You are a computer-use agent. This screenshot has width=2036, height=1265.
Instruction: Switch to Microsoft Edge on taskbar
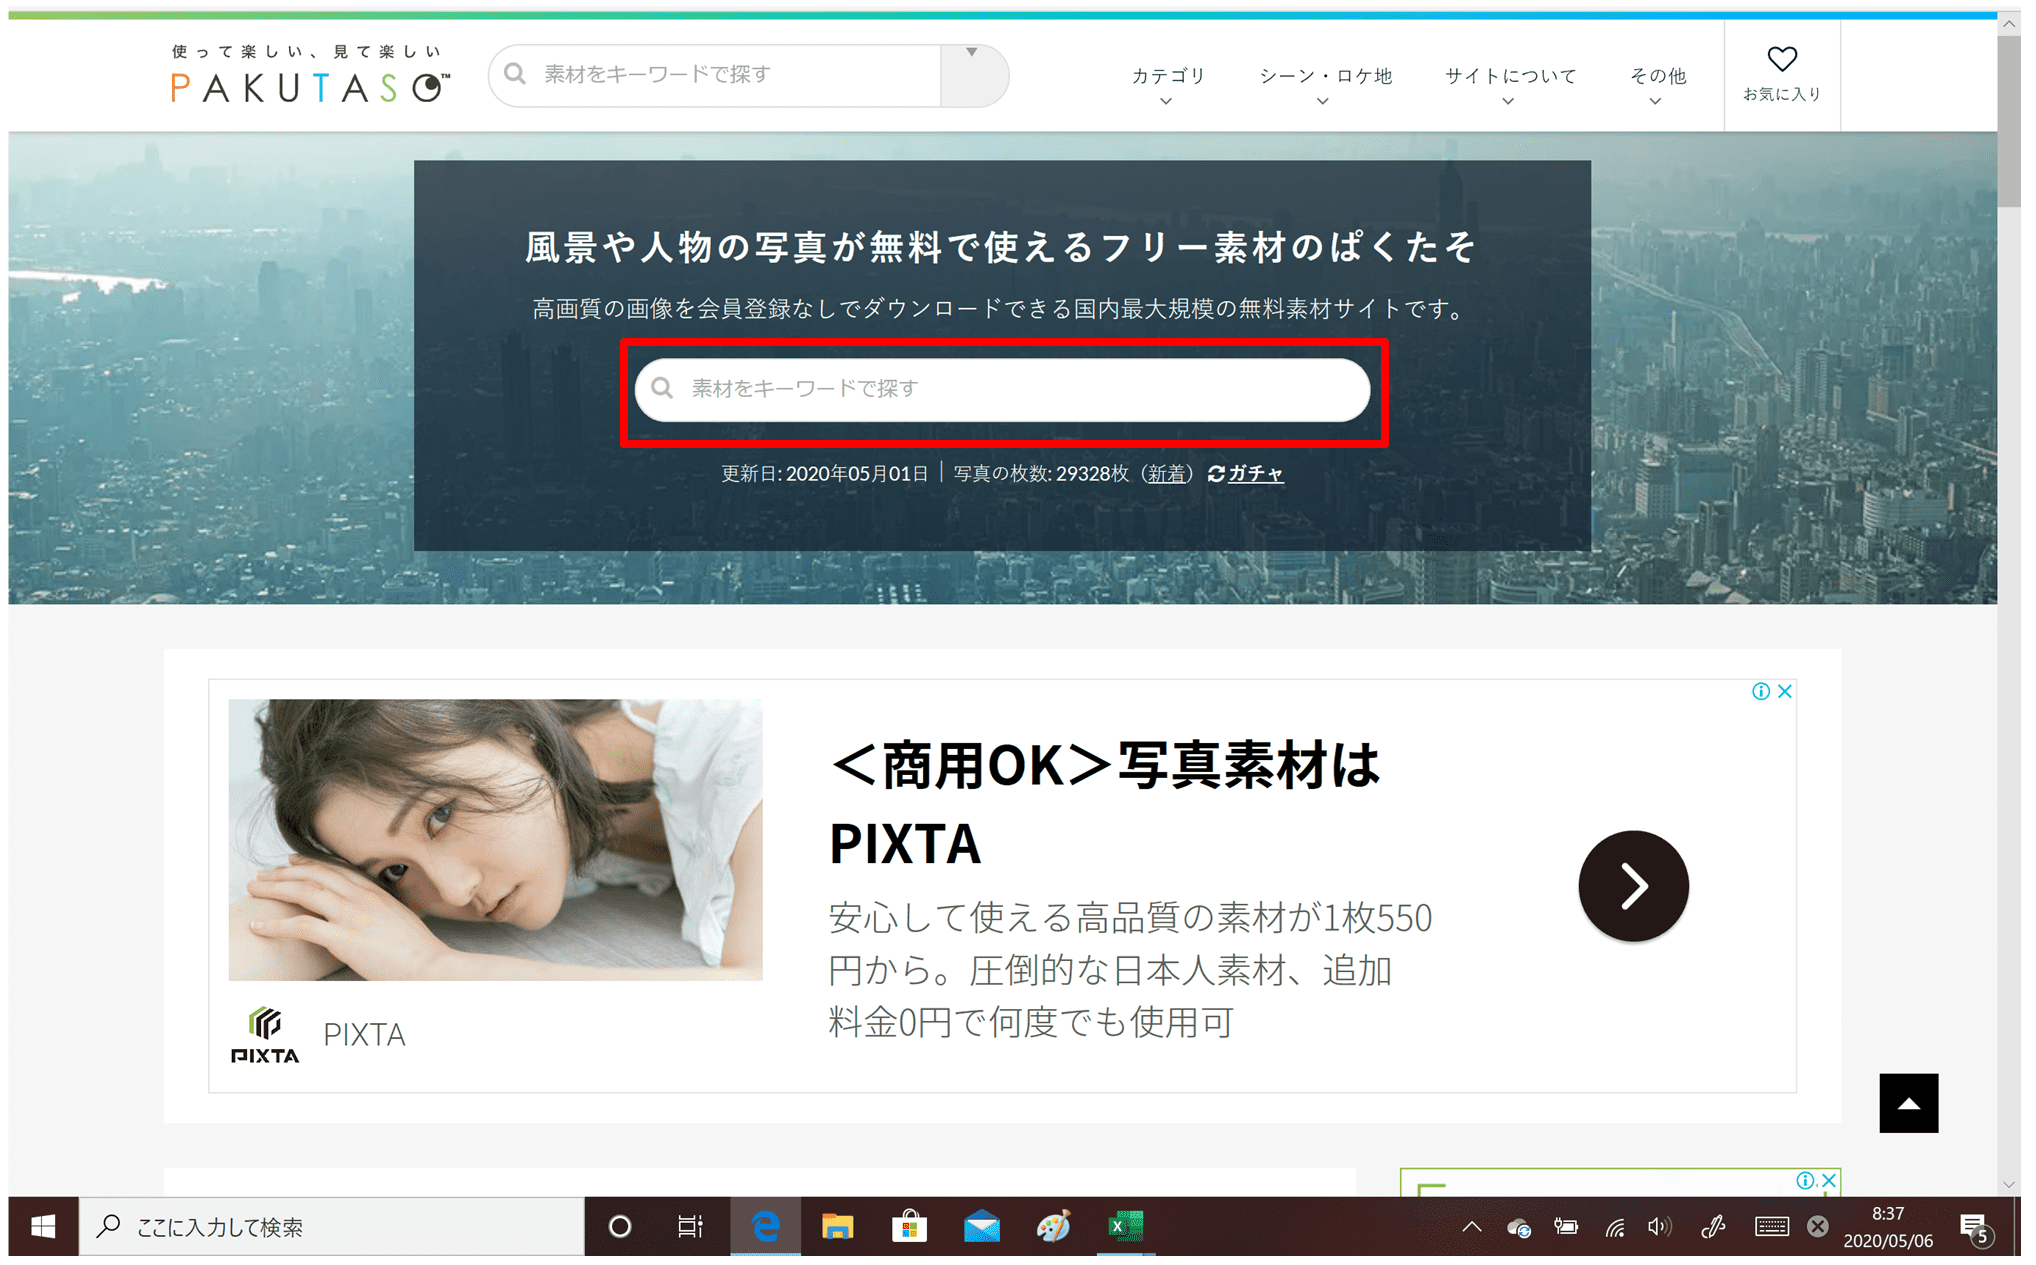coord(765,1226)
